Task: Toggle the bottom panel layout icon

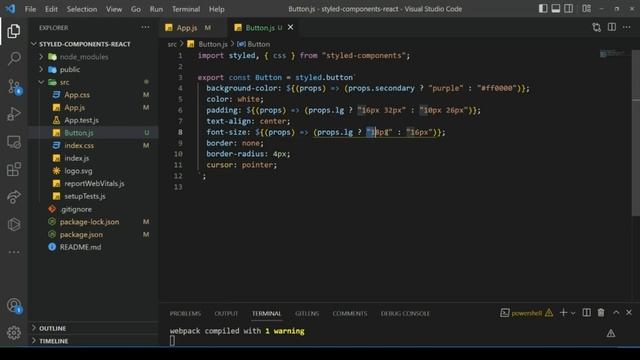Action: pyautogui.click(x=556, y=9)
